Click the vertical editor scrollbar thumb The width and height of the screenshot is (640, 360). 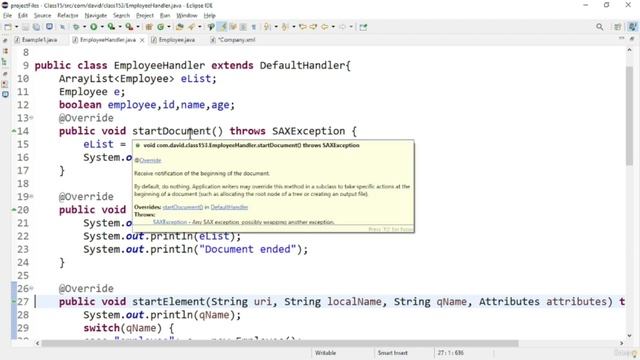629,116
